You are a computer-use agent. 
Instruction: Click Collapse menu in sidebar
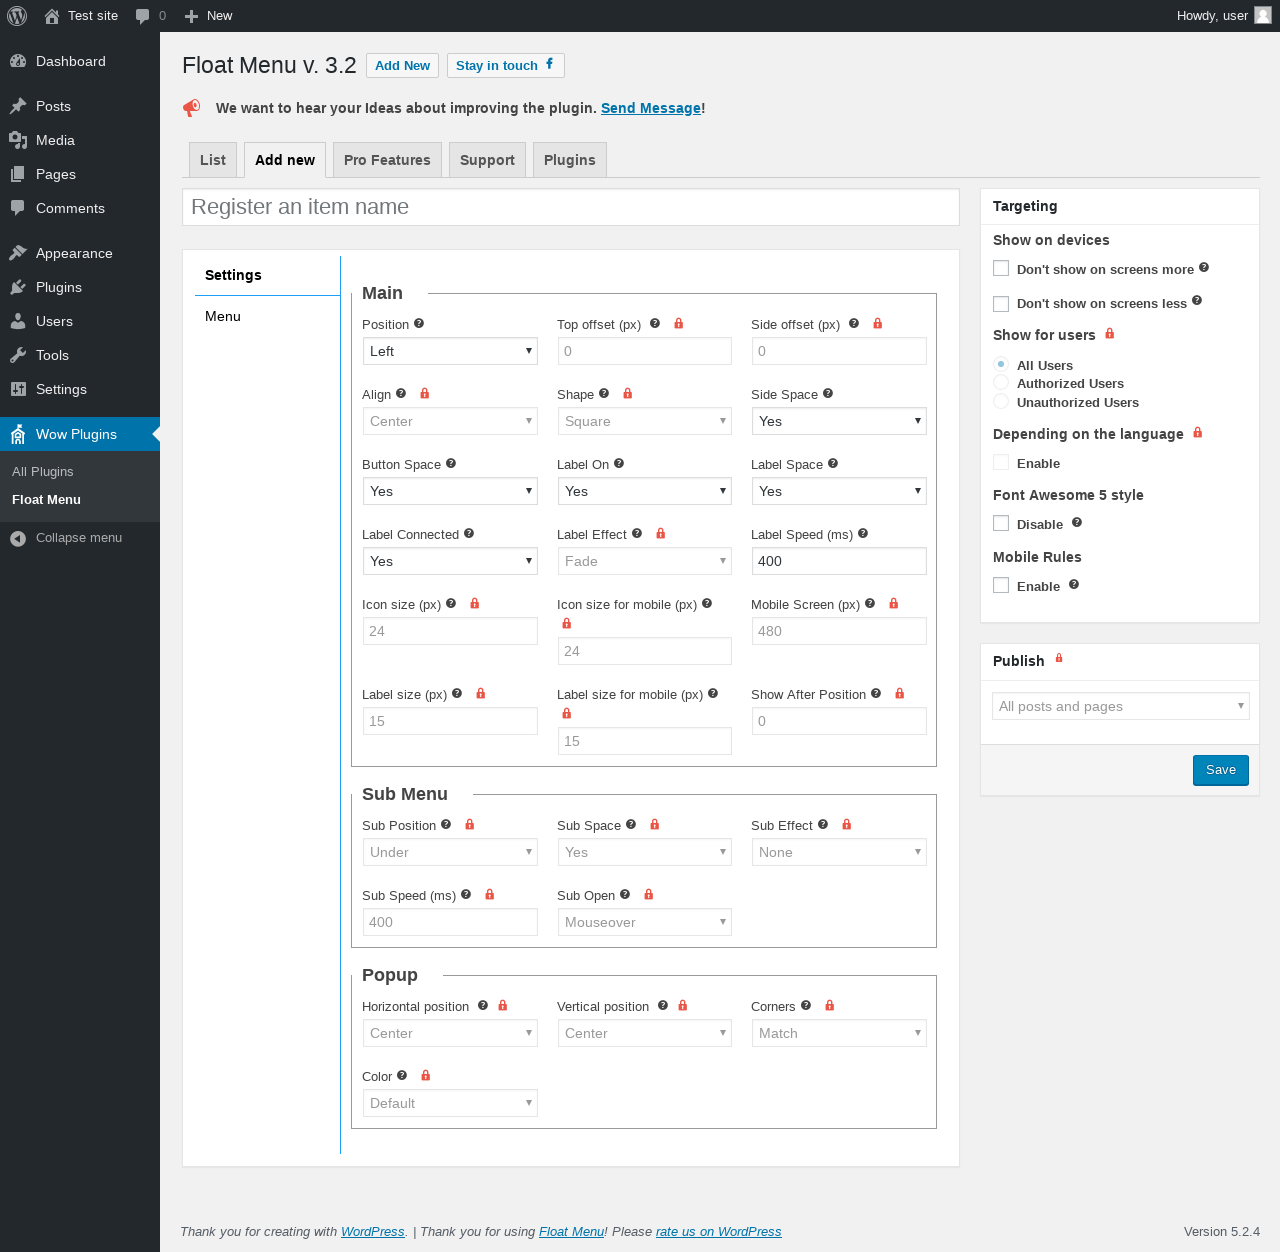pos(80,538)
